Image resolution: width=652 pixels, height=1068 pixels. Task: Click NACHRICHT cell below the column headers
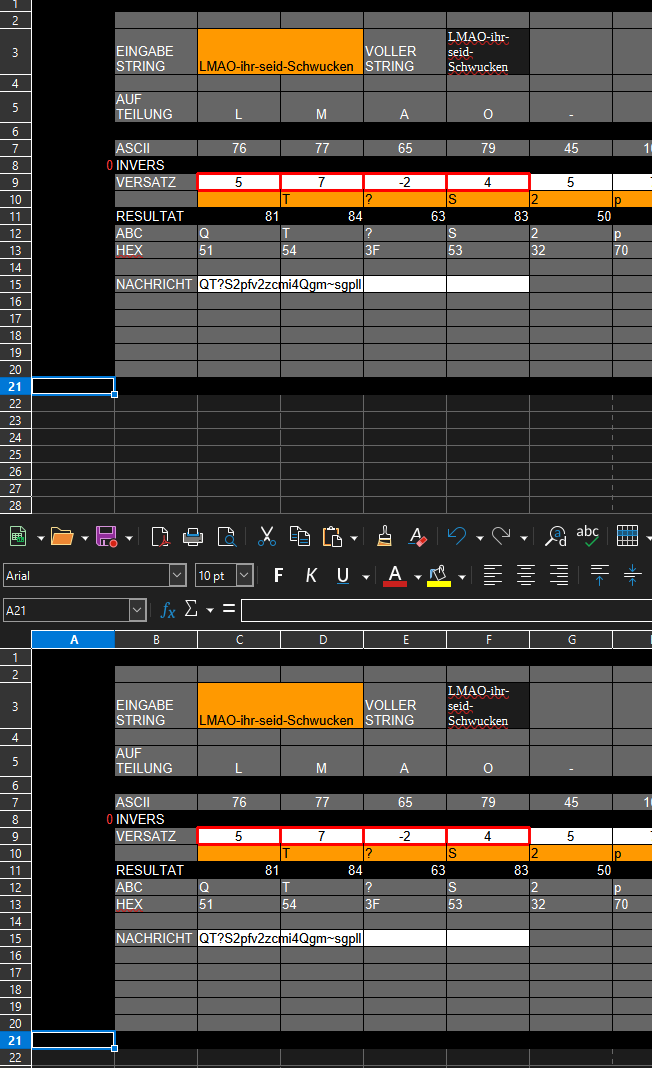point(156,938)
